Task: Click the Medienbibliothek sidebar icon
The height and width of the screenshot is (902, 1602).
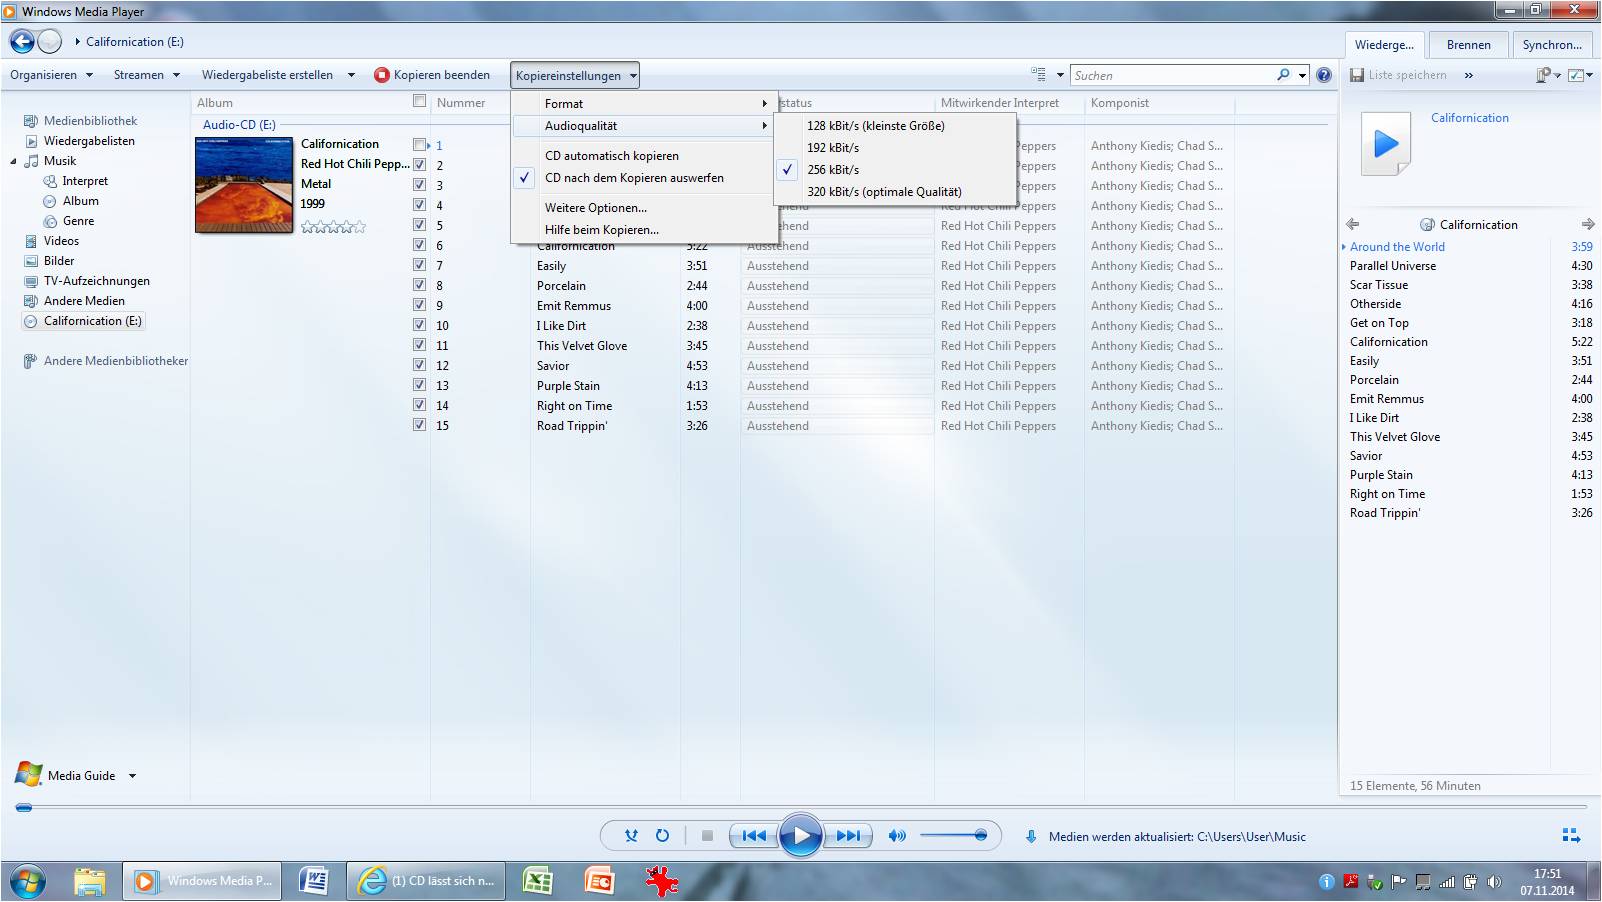Action: [x=31, y=121]
